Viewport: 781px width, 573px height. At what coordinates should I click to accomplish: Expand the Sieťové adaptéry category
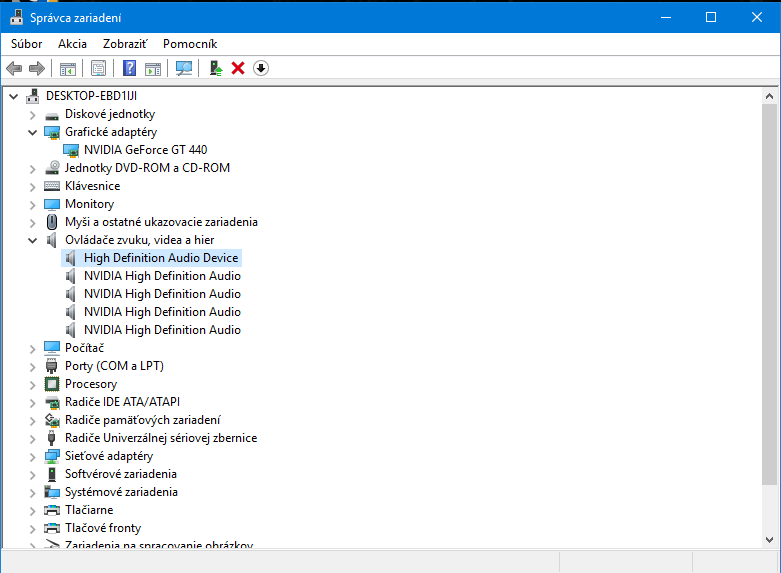[33, 456]
